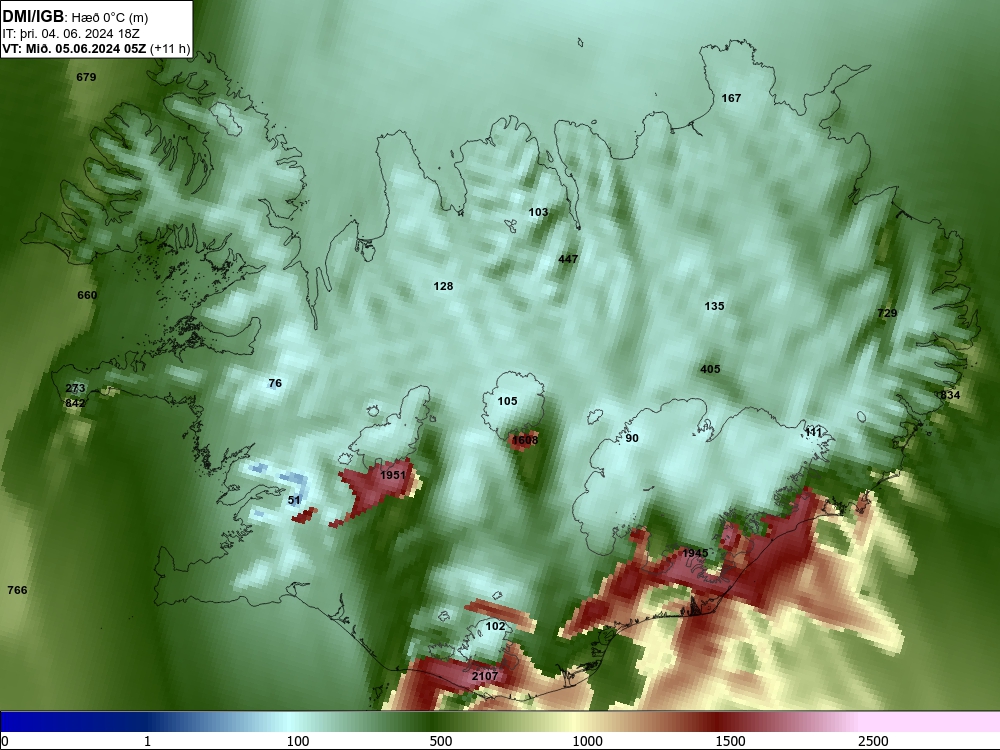Image resolution: width=1000 pixels, height=750 pixels.
Task: Select the 660 value off the west coast
Action: pyautogui.click(x=87, y=295)
